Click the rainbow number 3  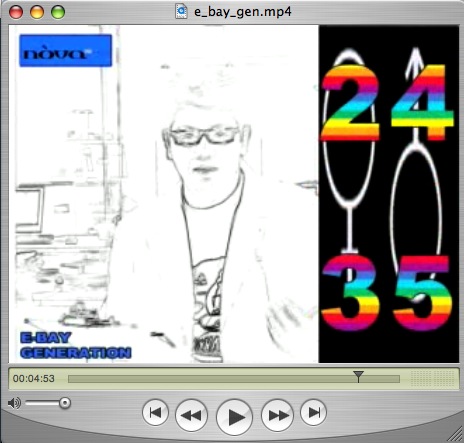point(350,293)
